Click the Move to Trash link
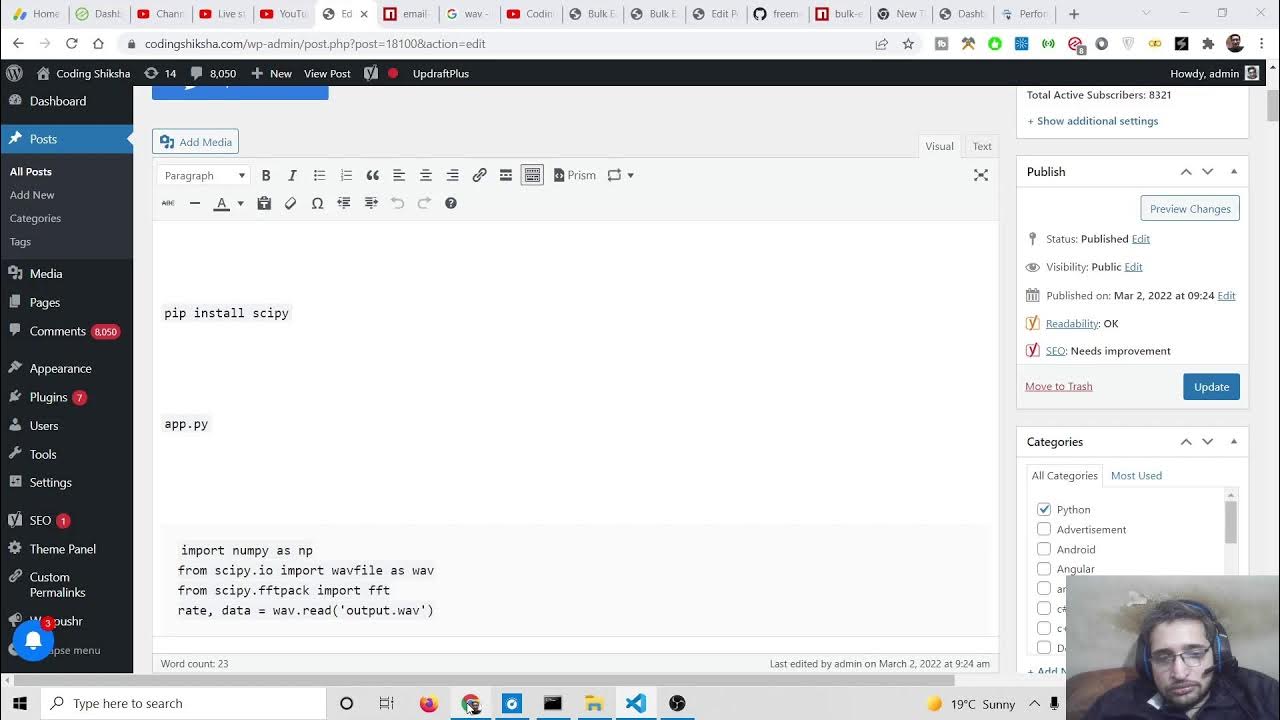Viewport: 1280px width, 720px height. 1058,386
